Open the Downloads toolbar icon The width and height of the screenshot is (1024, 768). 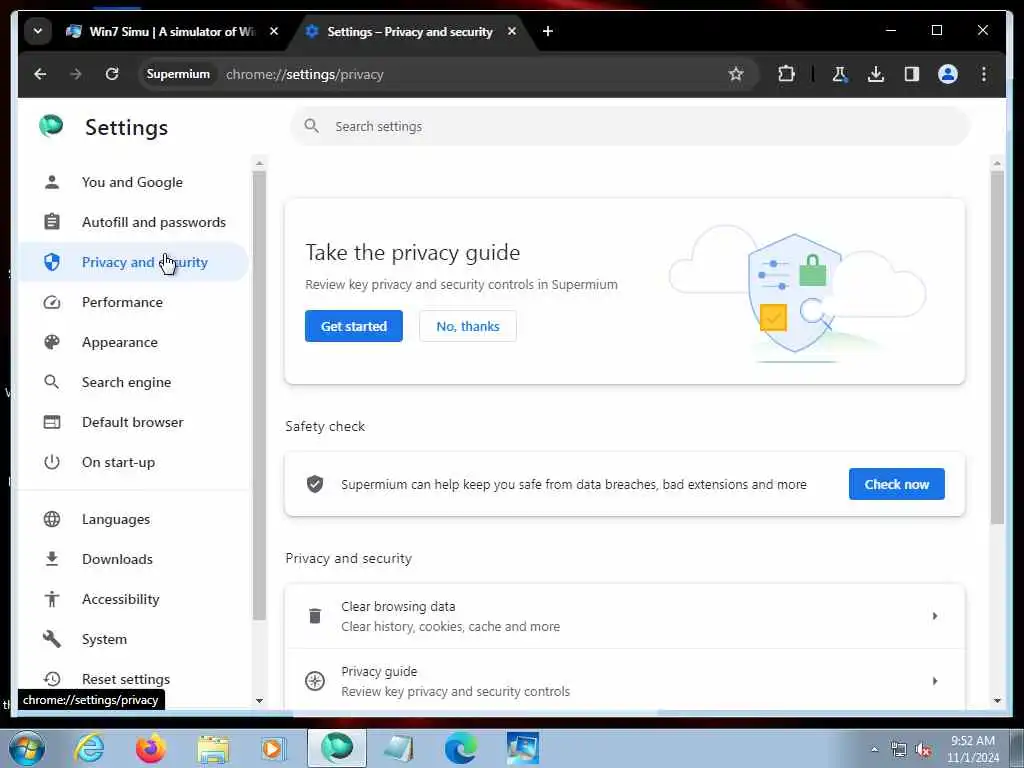pyautogui.click(x=876, y=74)
